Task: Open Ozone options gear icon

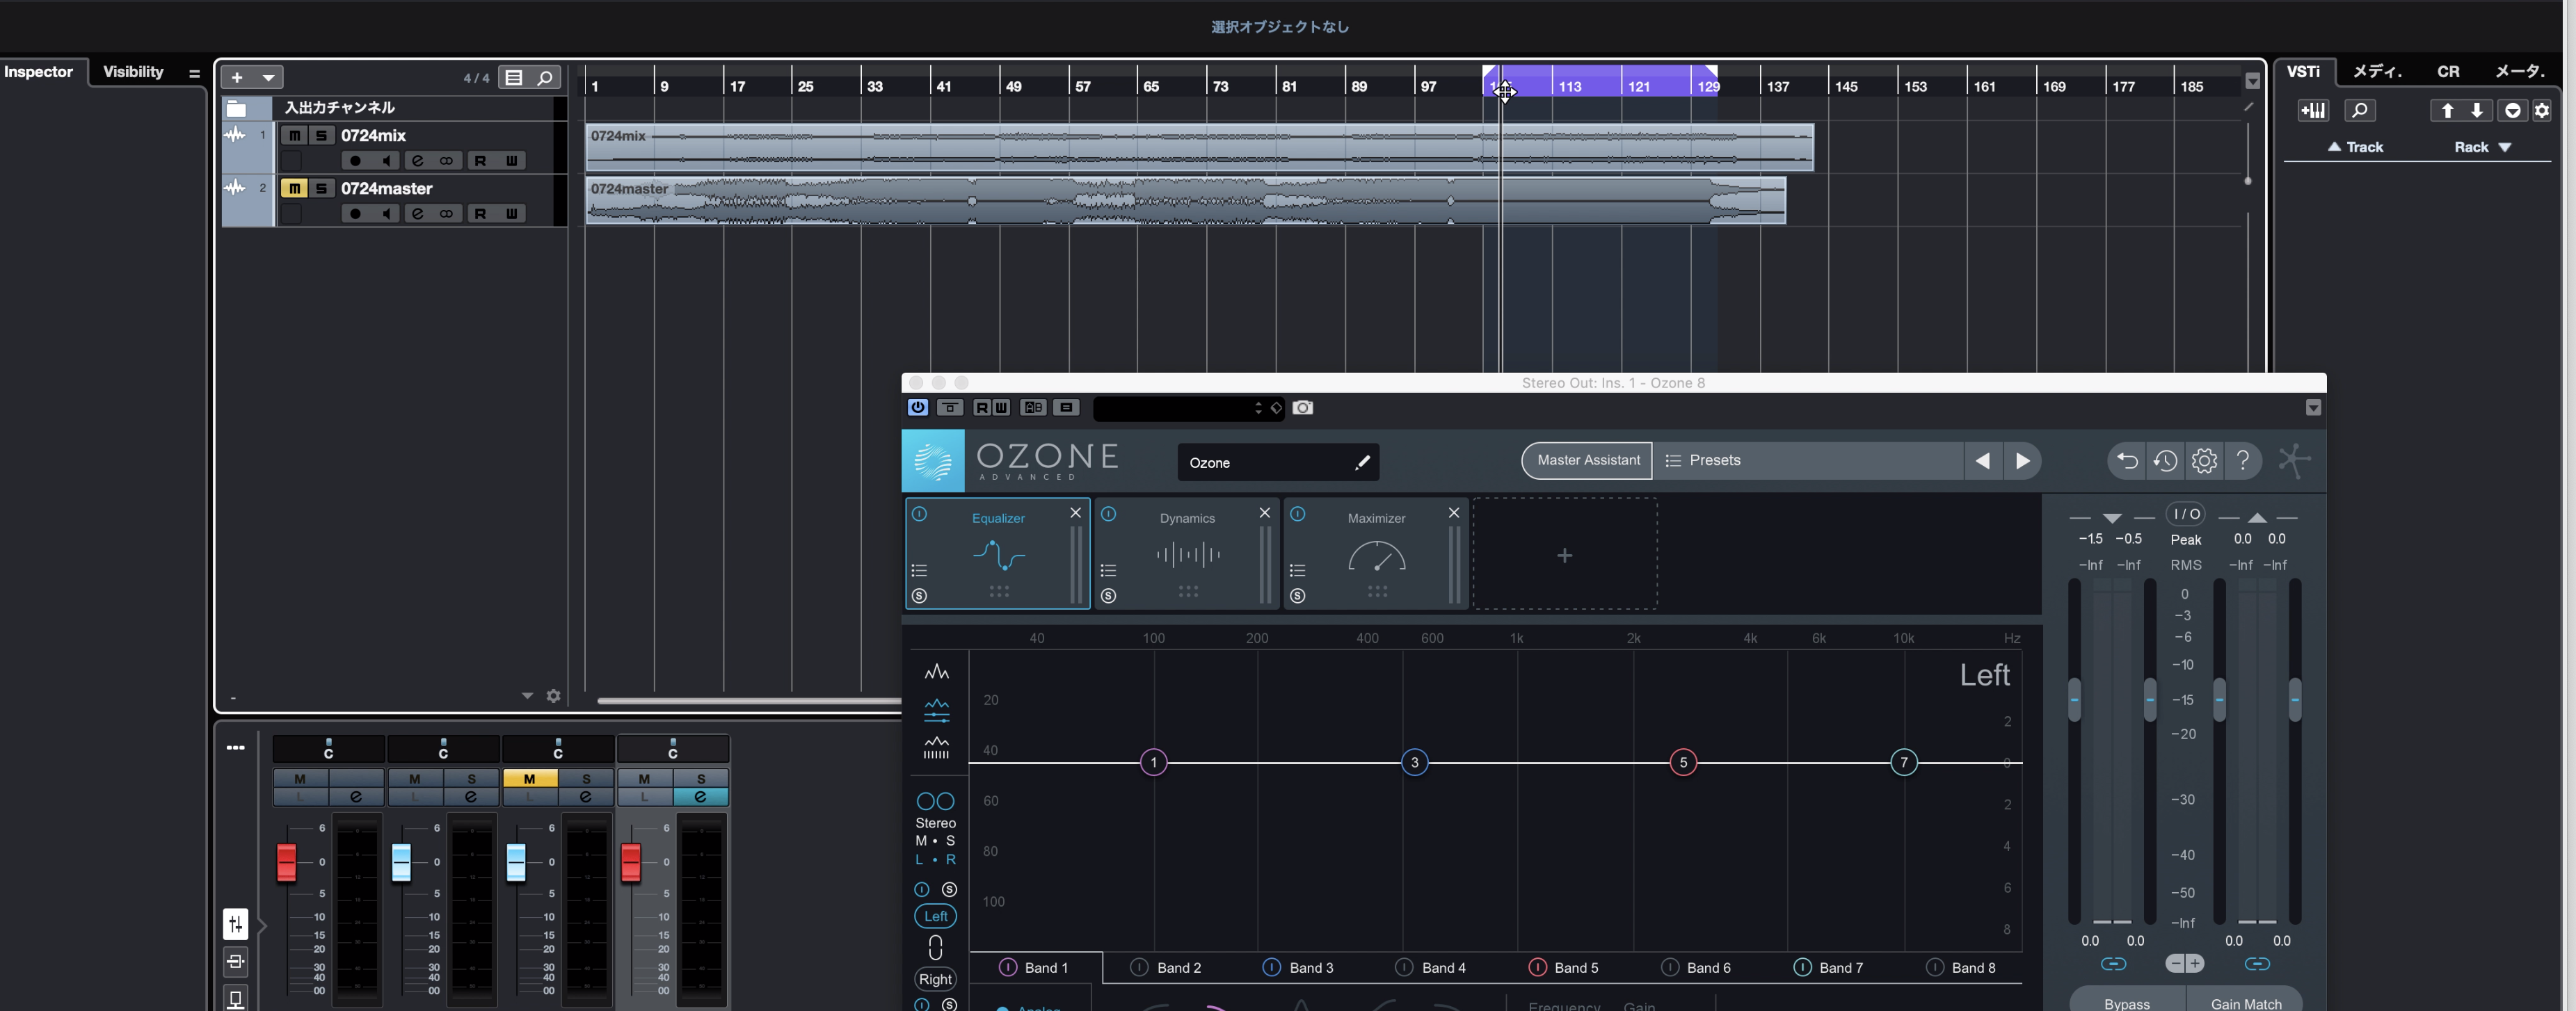Action: tap(2204, 461)
